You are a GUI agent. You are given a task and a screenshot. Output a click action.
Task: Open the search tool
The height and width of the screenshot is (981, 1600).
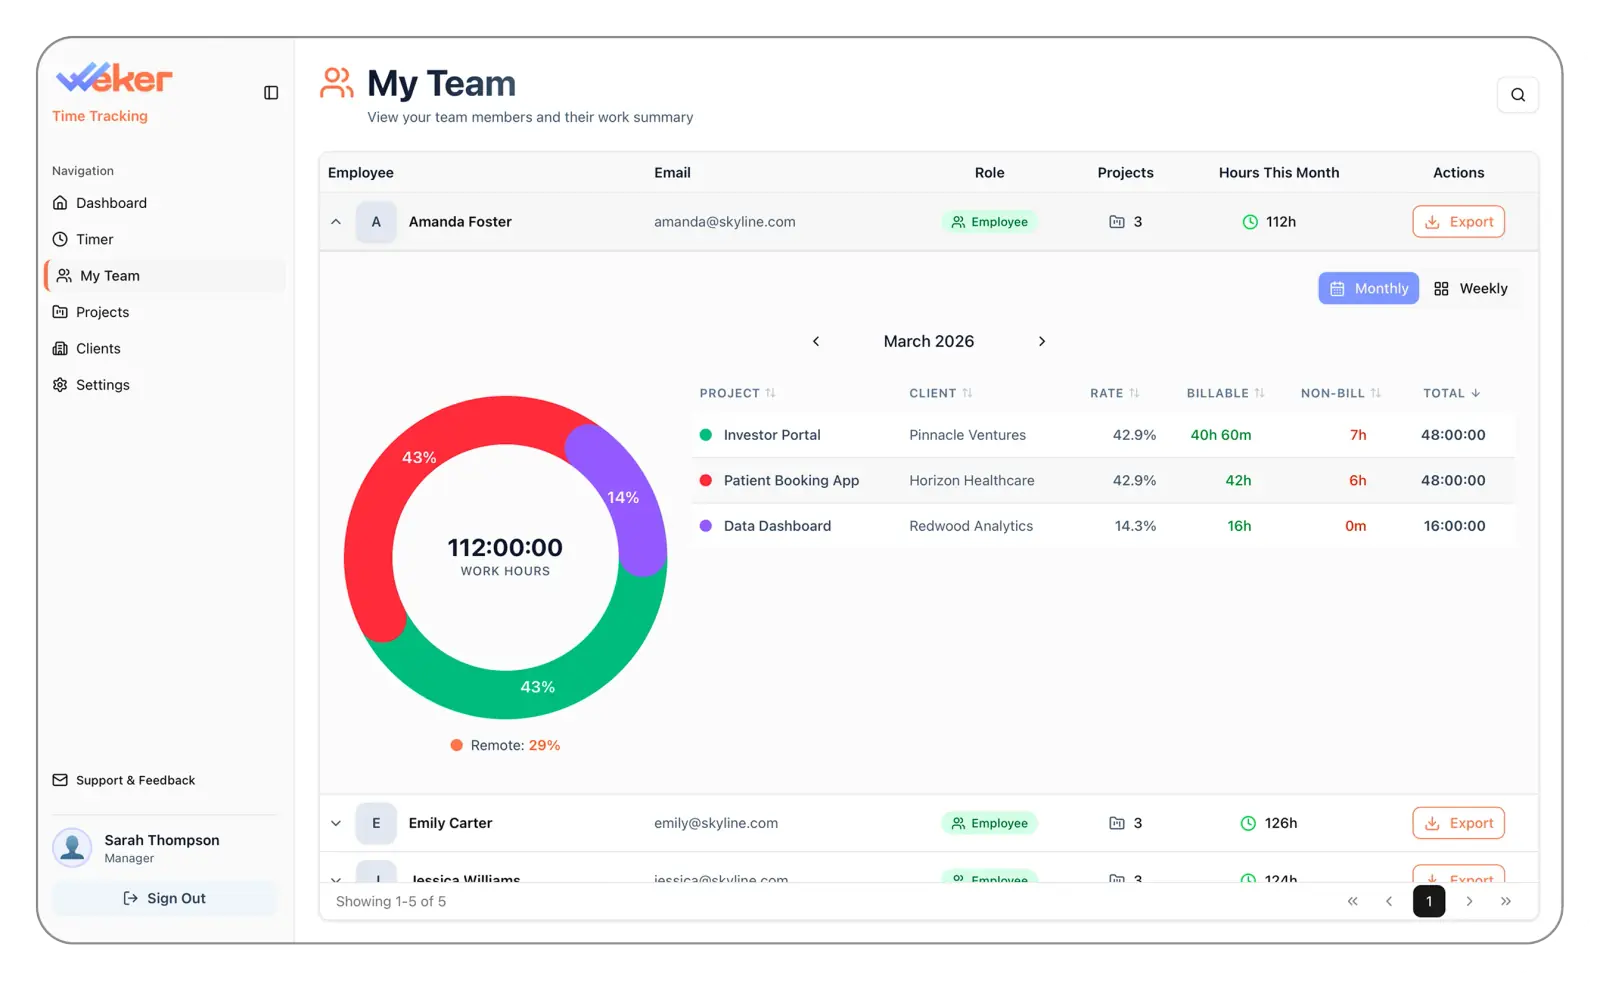pyautogui.click(x=1518, y=95)
